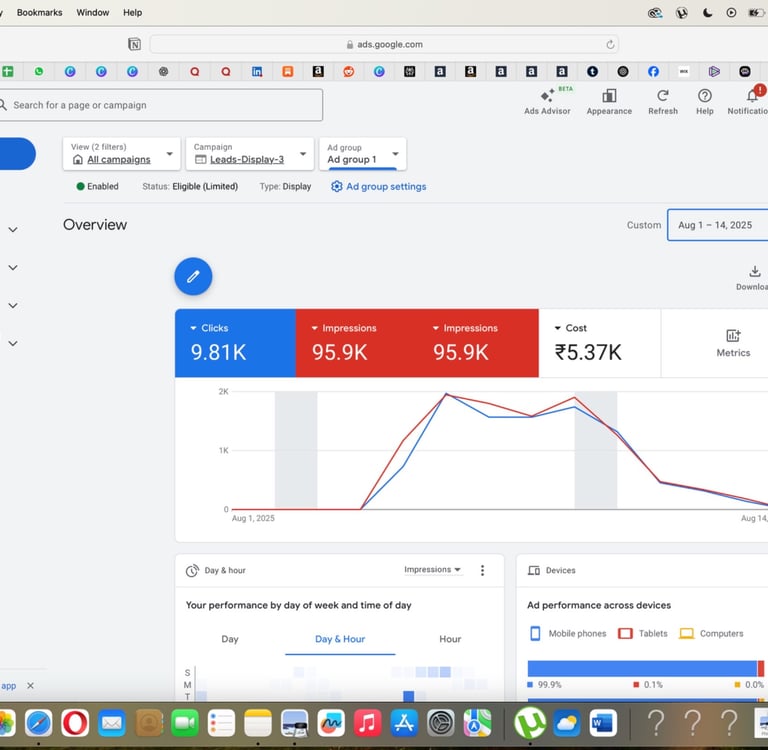Open the Notifications bell

(752, 96)
